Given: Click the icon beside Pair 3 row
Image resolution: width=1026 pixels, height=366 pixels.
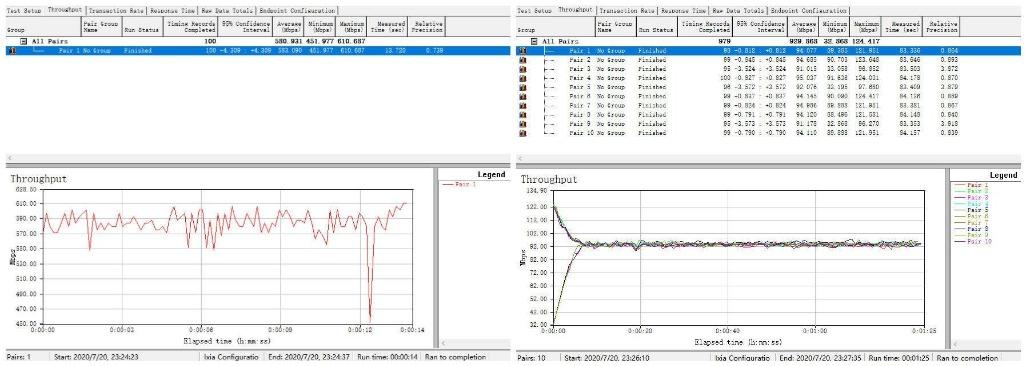Looking at the screenshot, I should tap(522, 69).
